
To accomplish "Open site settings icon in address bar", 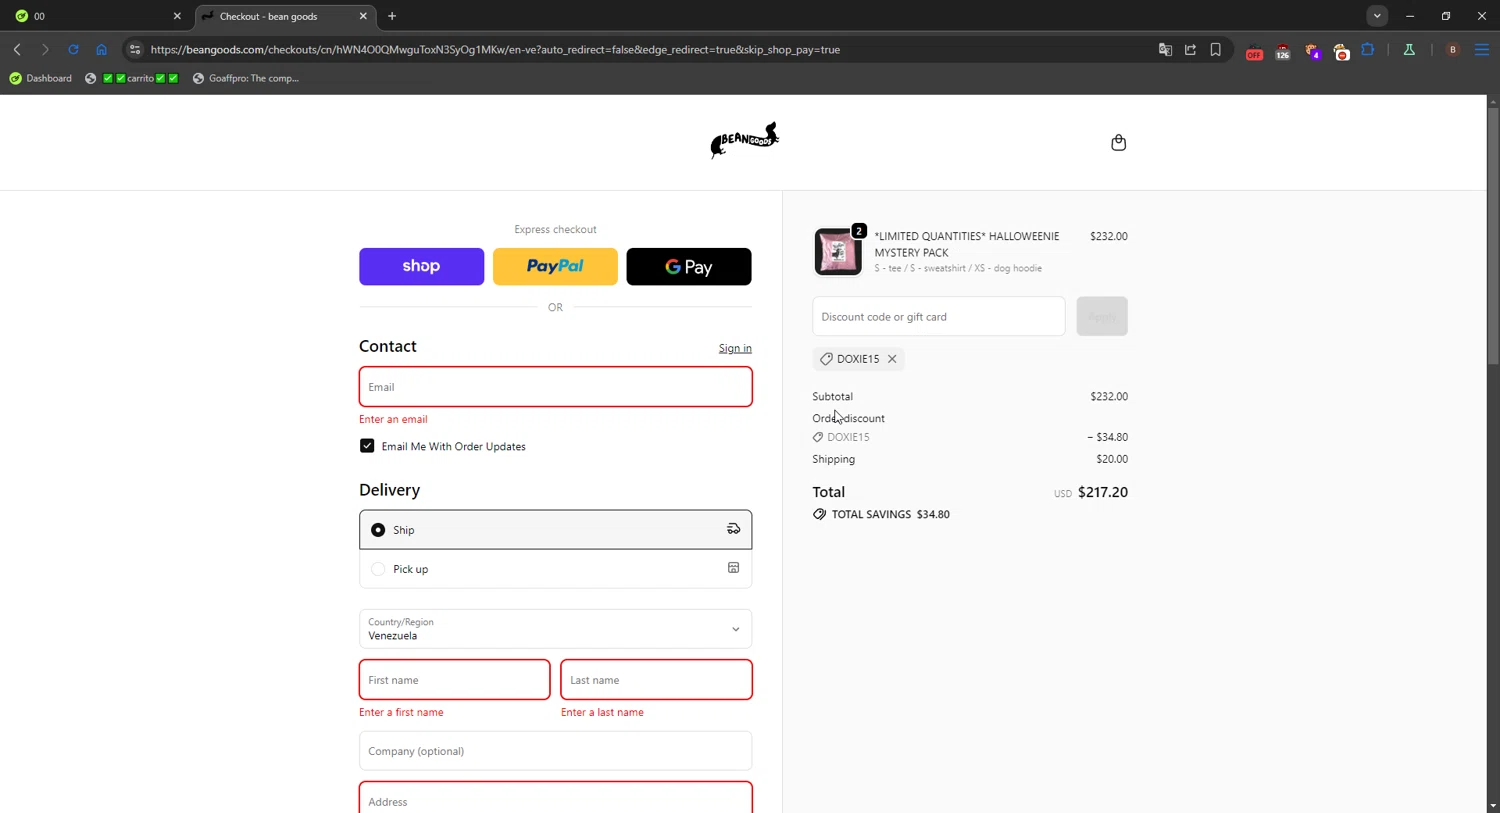I will click(135, 49).
